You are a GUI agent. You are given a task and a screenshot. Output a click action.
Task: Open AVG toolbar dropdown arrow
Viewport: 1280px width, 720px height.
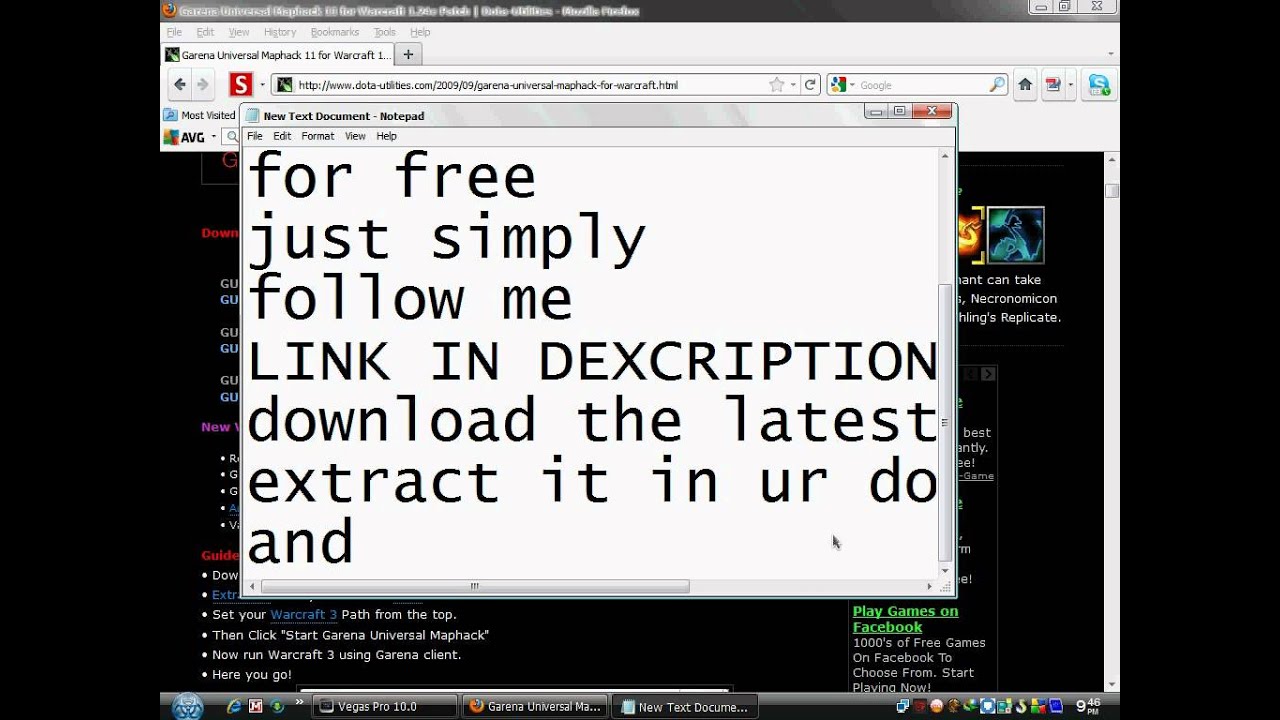coord(213,137)
